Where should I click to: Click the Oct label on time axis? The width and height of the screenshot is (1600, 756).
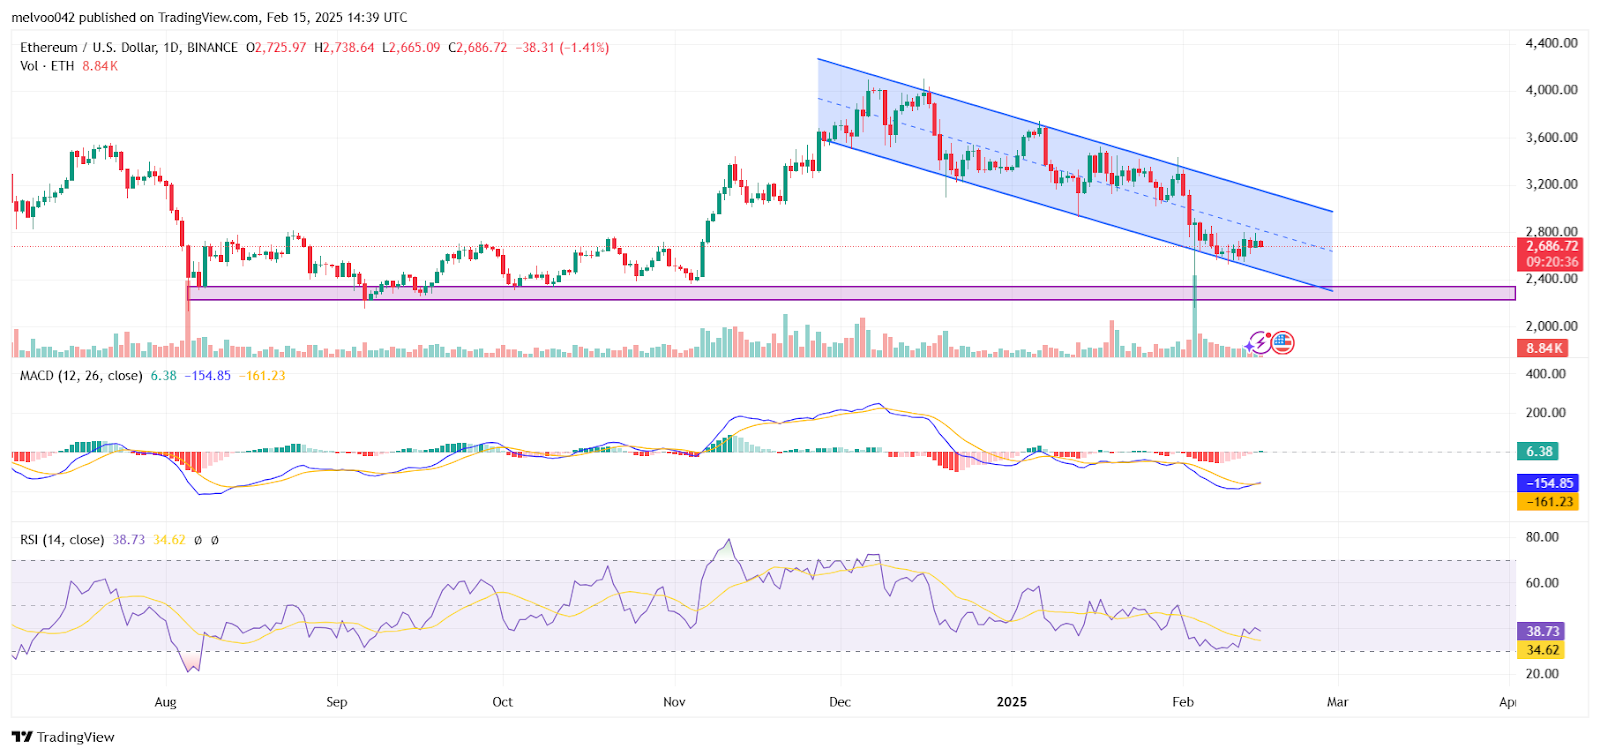503,702
